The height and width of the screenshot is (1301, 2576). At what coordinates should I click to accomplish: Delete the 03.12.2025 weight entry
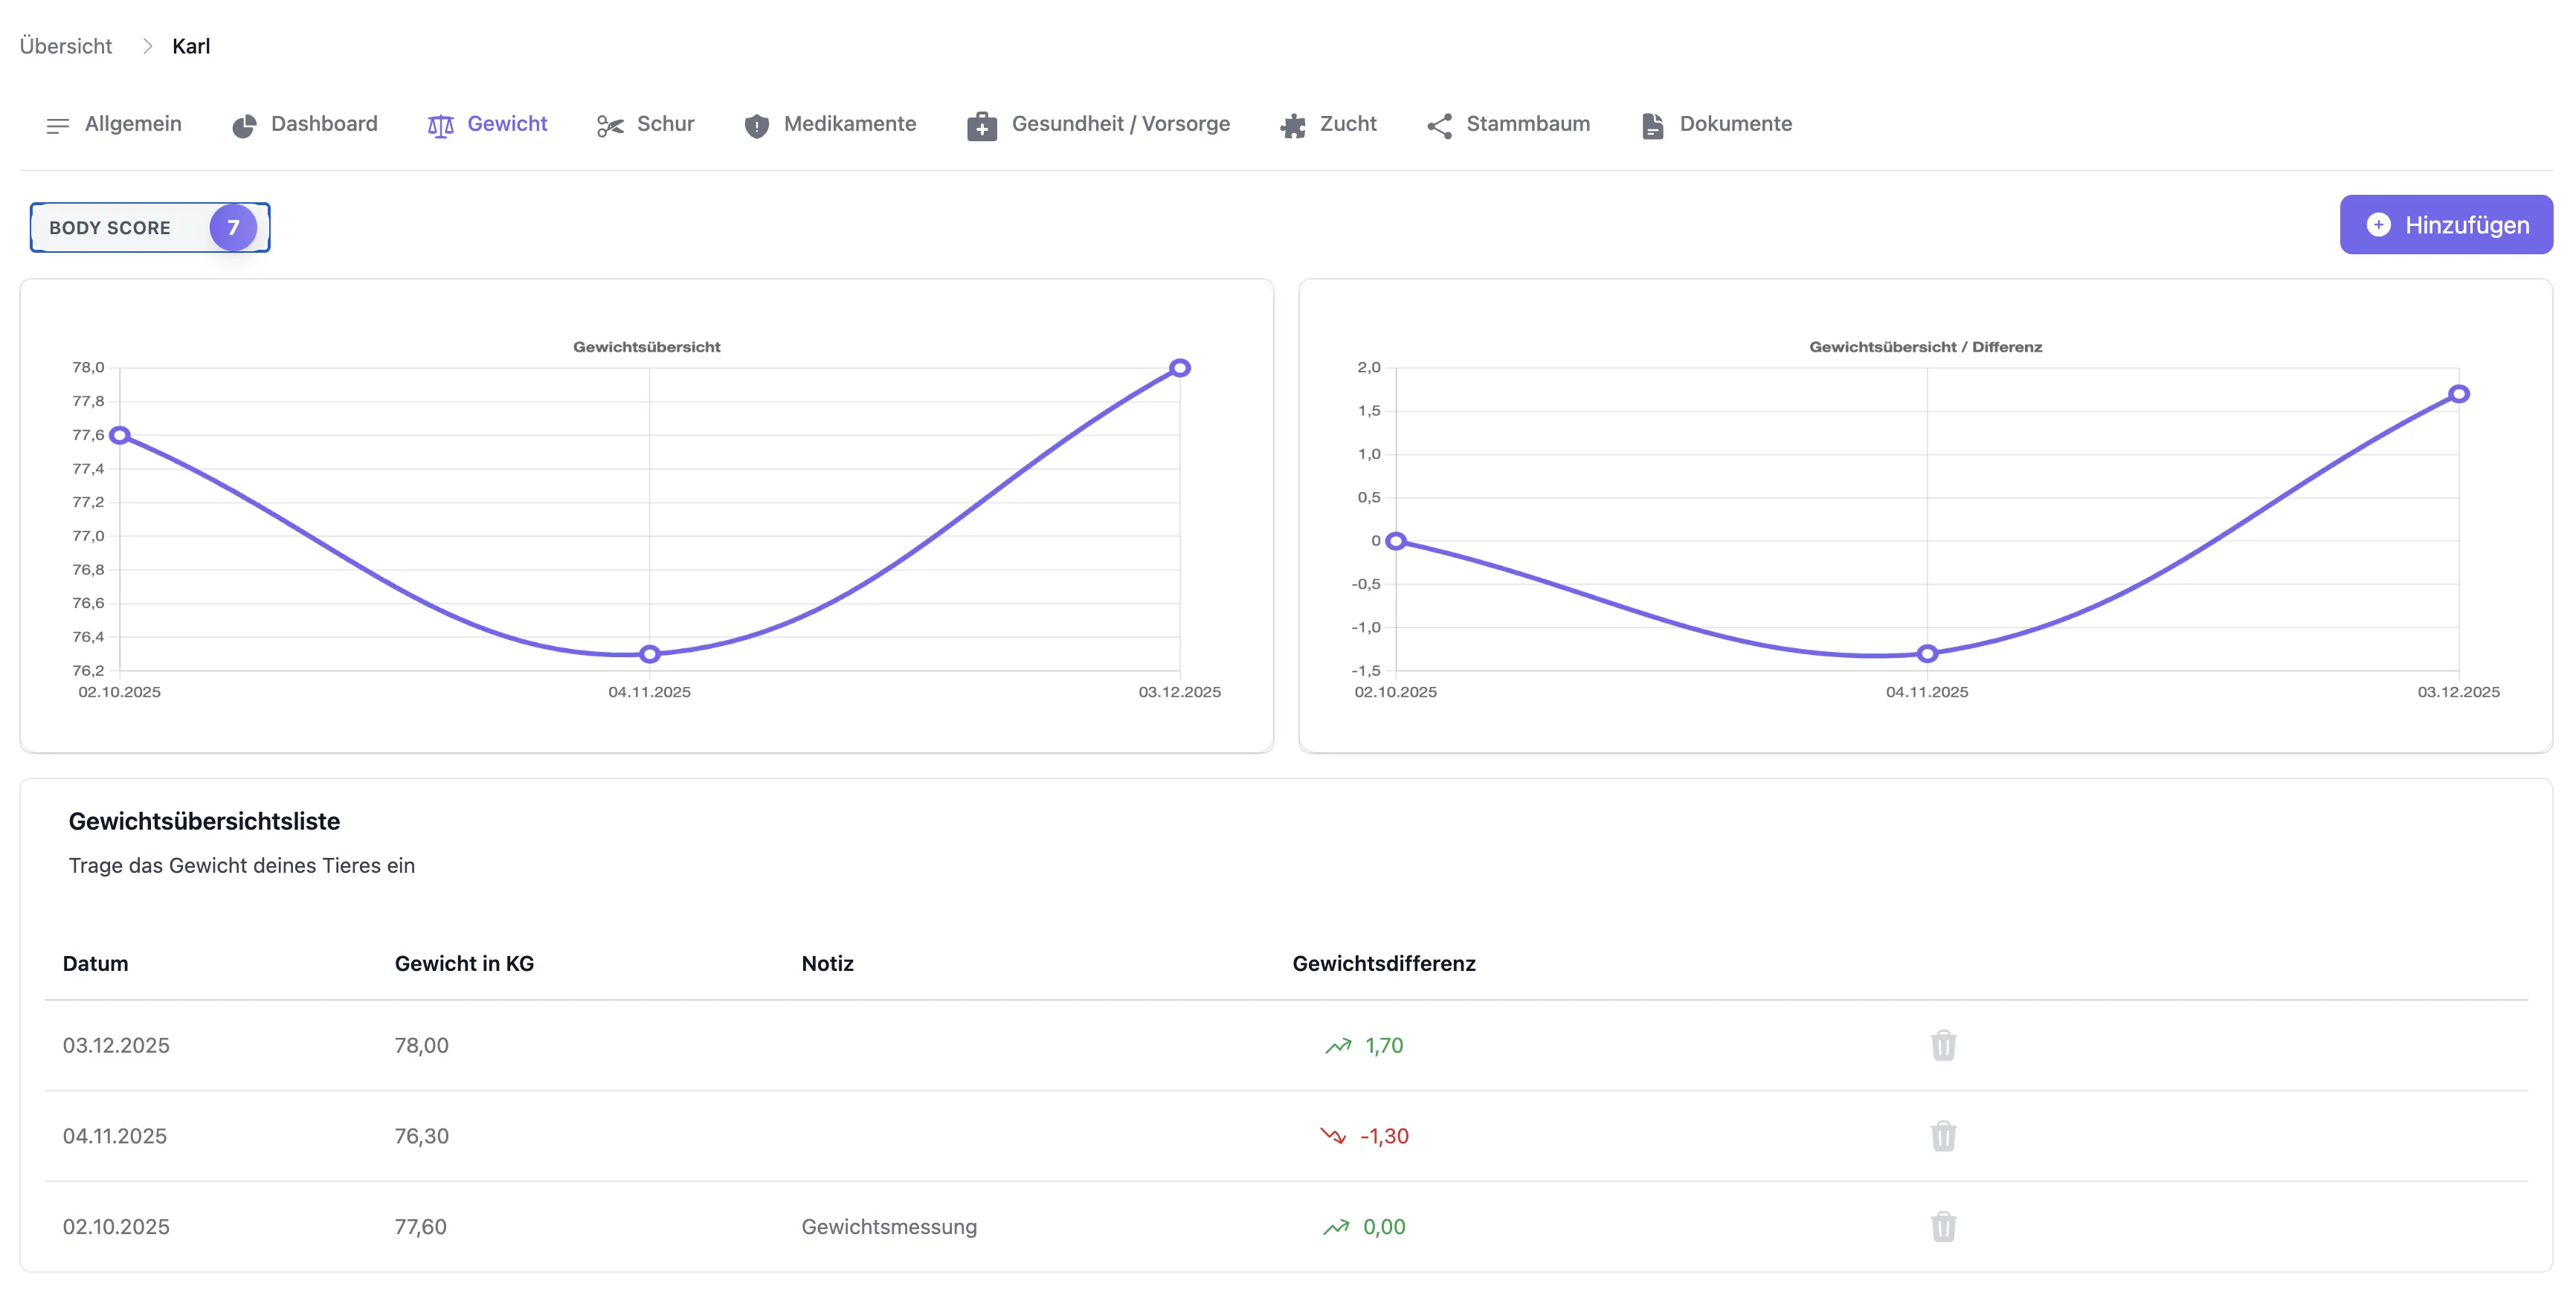click(x=1942, y=1045)
